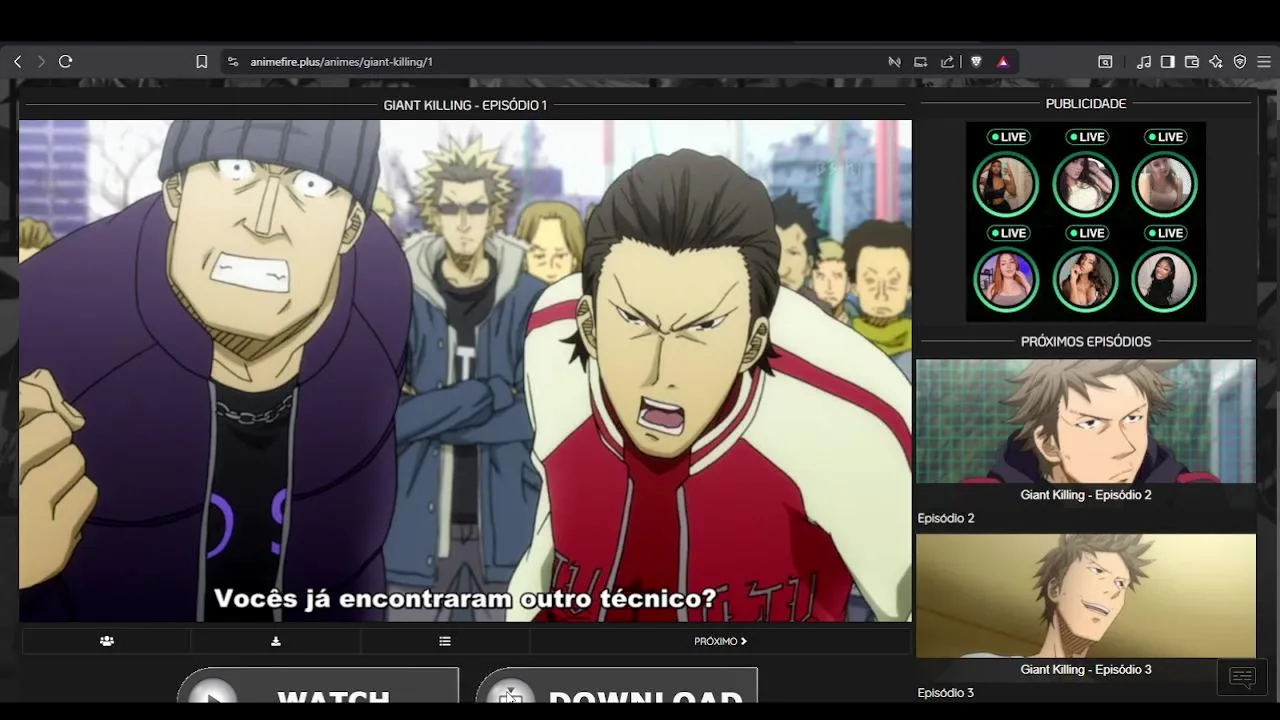The width and height of the screenshot is (1280, 720).
Task: Click the 'PUBLICIDADE' heading
Action: pos(1086,104)
